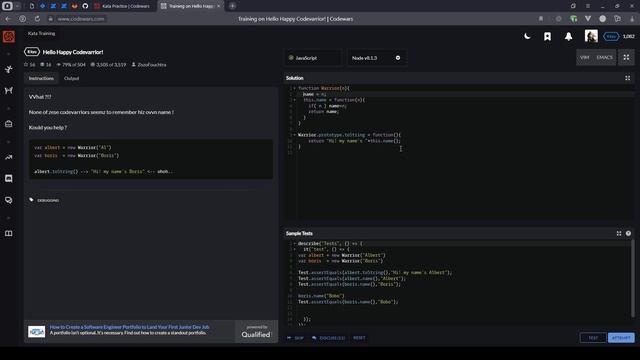Open the Docs book sidebar icon
640x360 pixels.
(x=9, y=233)
